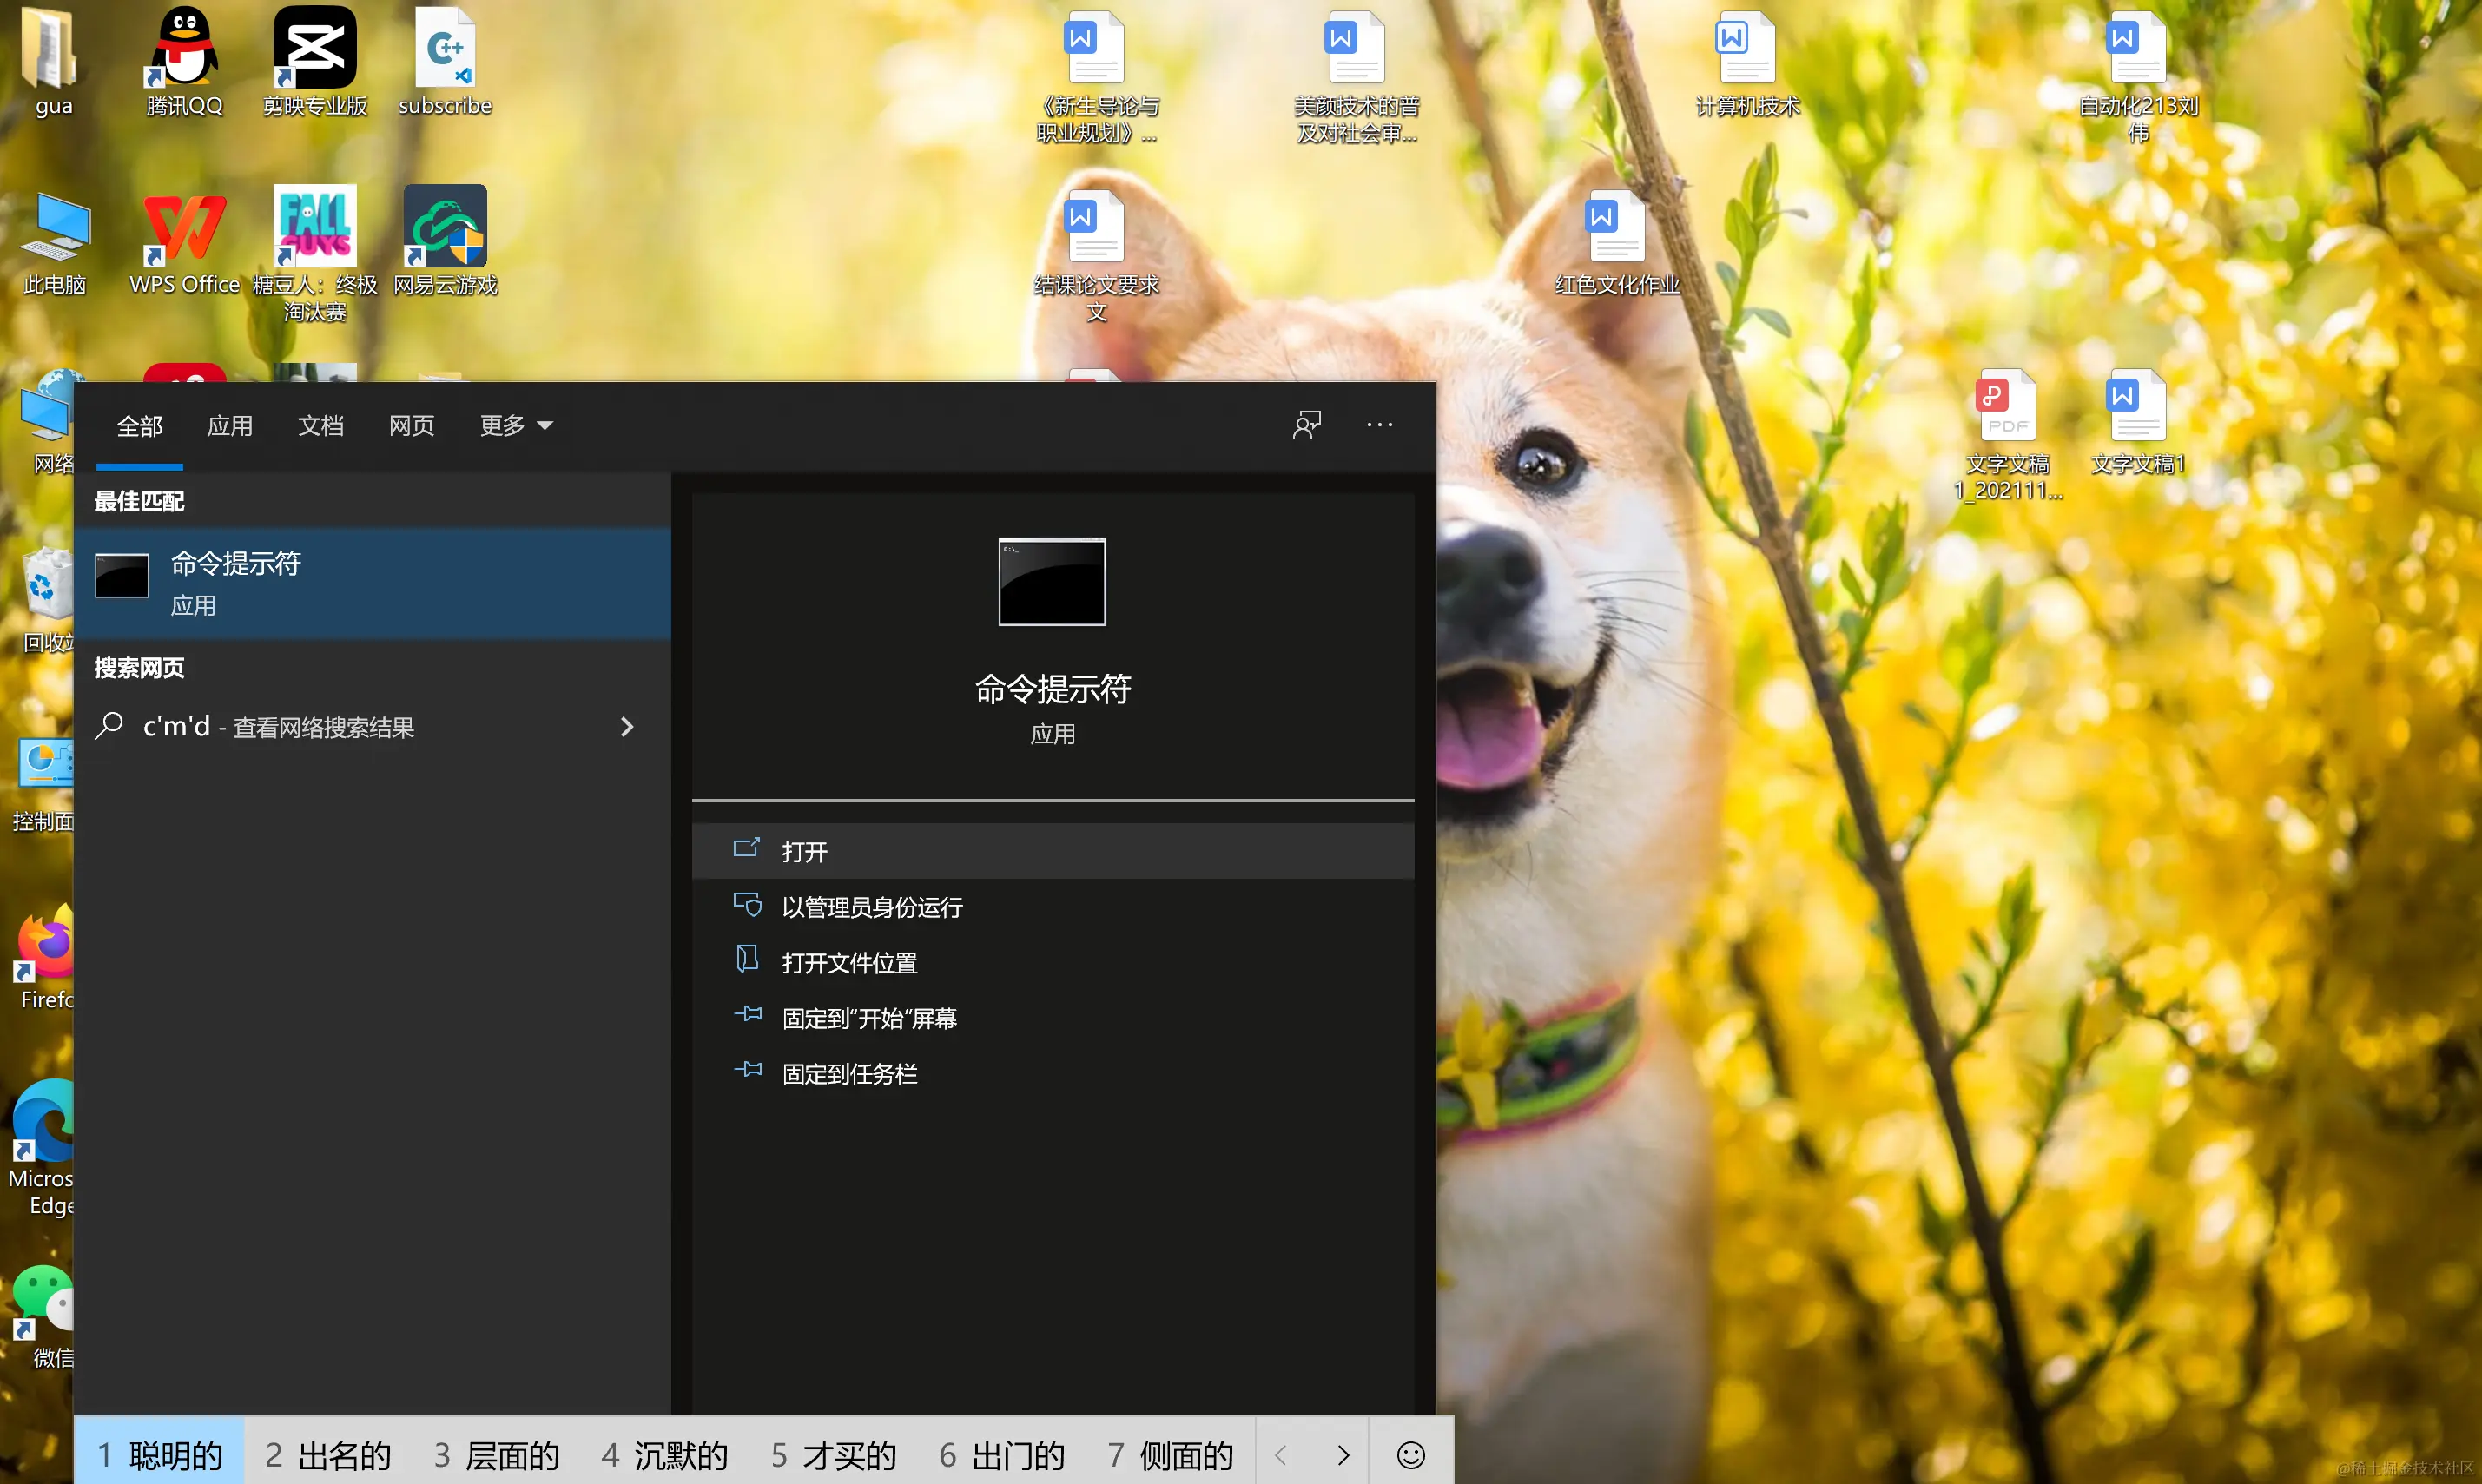Expand the 更多 dropdown menu
Screen dimensions: 2482x1484
click(514, 424)
